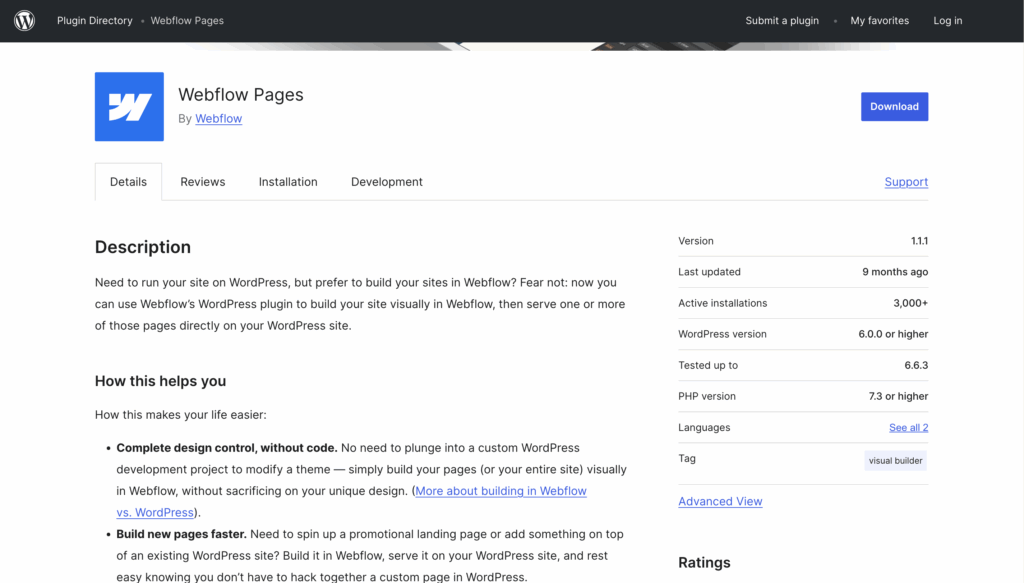Screen dimensions: 1024x583
Task: Click Webflow Pages breadcrumb in header
Action: tap(187, 21)
